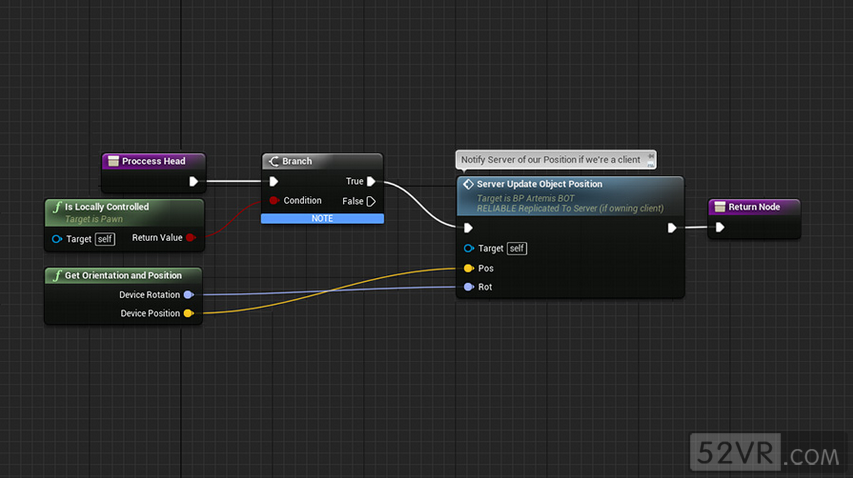
Task: Click the Branch exec input pin
Action: coord(274,182)
